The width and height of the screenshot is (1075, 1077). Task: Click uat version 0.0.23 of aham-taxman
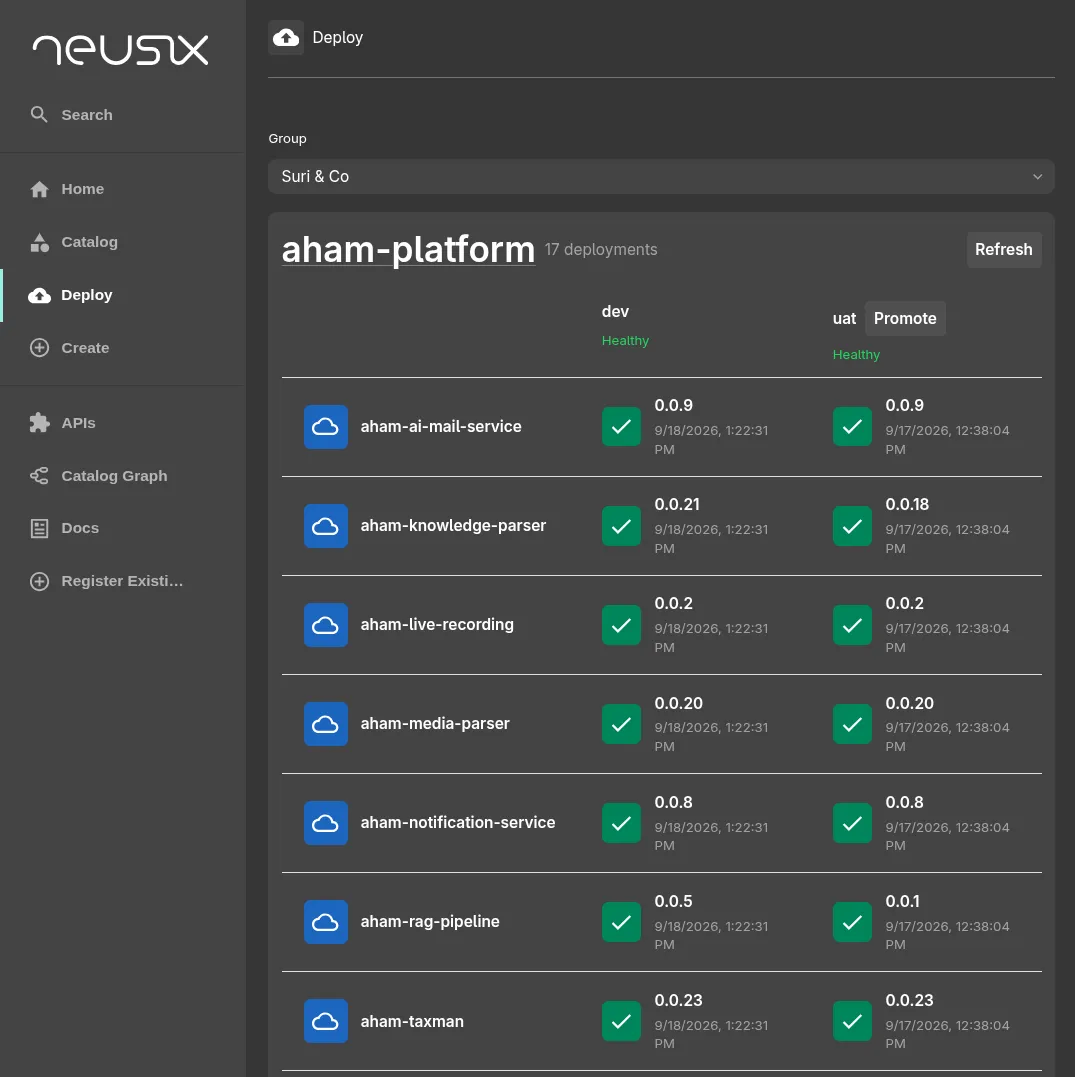pos(909,1000)
